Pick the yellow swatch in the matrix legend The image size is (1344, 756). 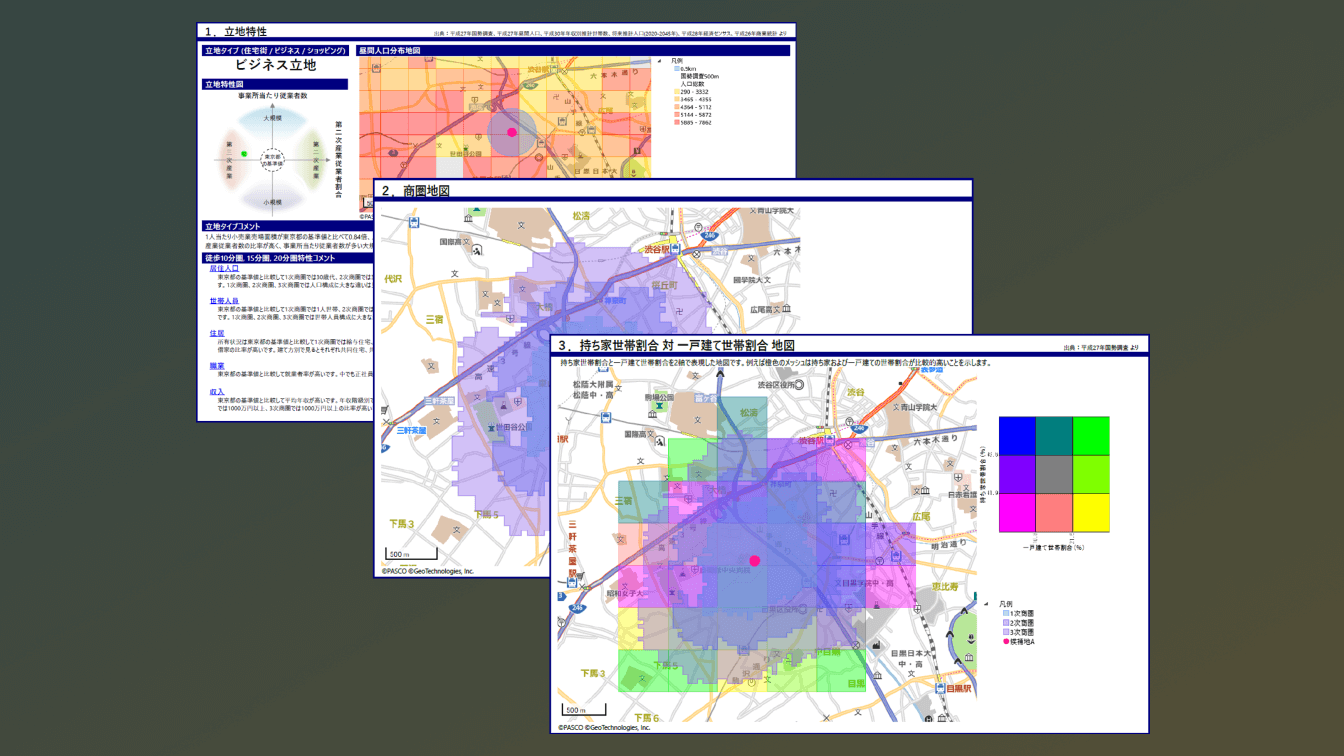pyautogui.click(x=1091, y=512)
